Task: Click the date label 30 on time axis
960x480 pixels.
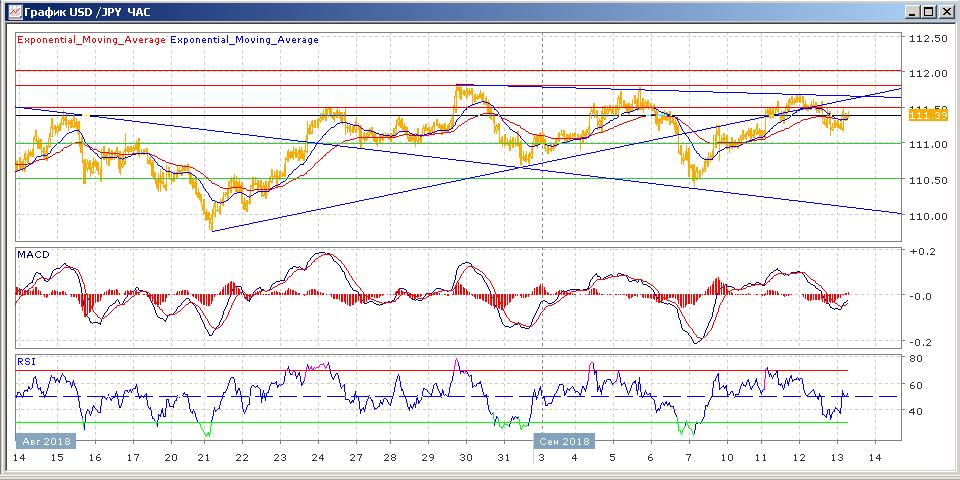Action: click(466, 457)
